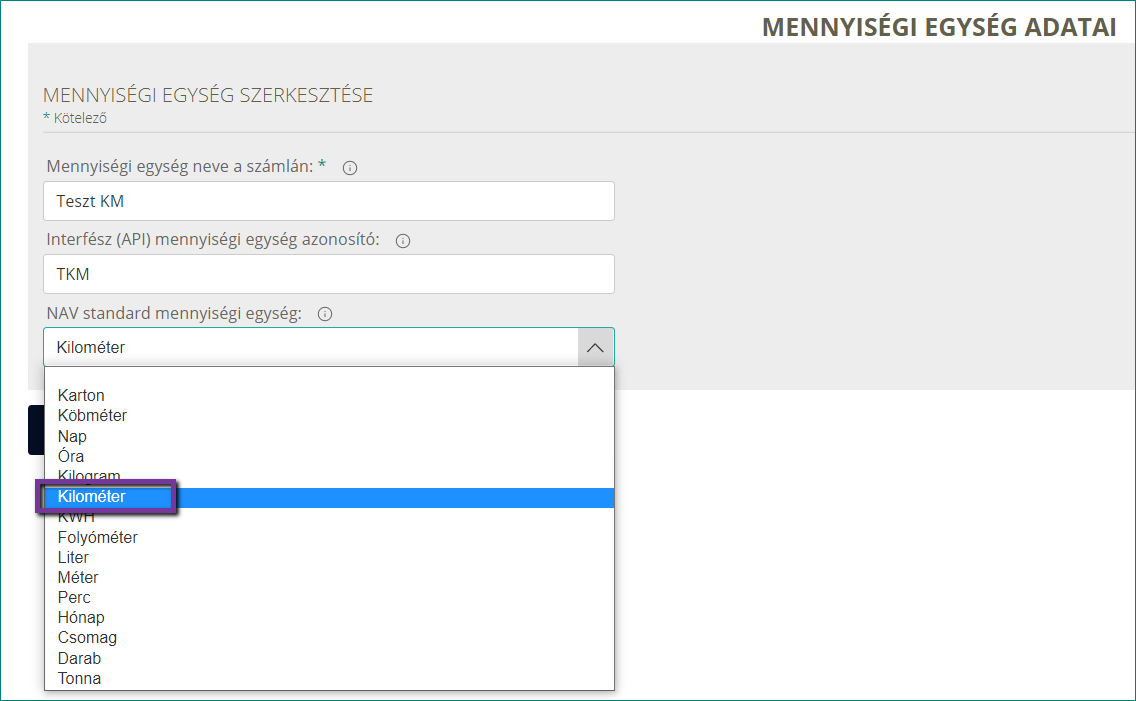The image size is (1136, 701).
Task: Click the Kilométer dropdown field
Action: point(329,348)
